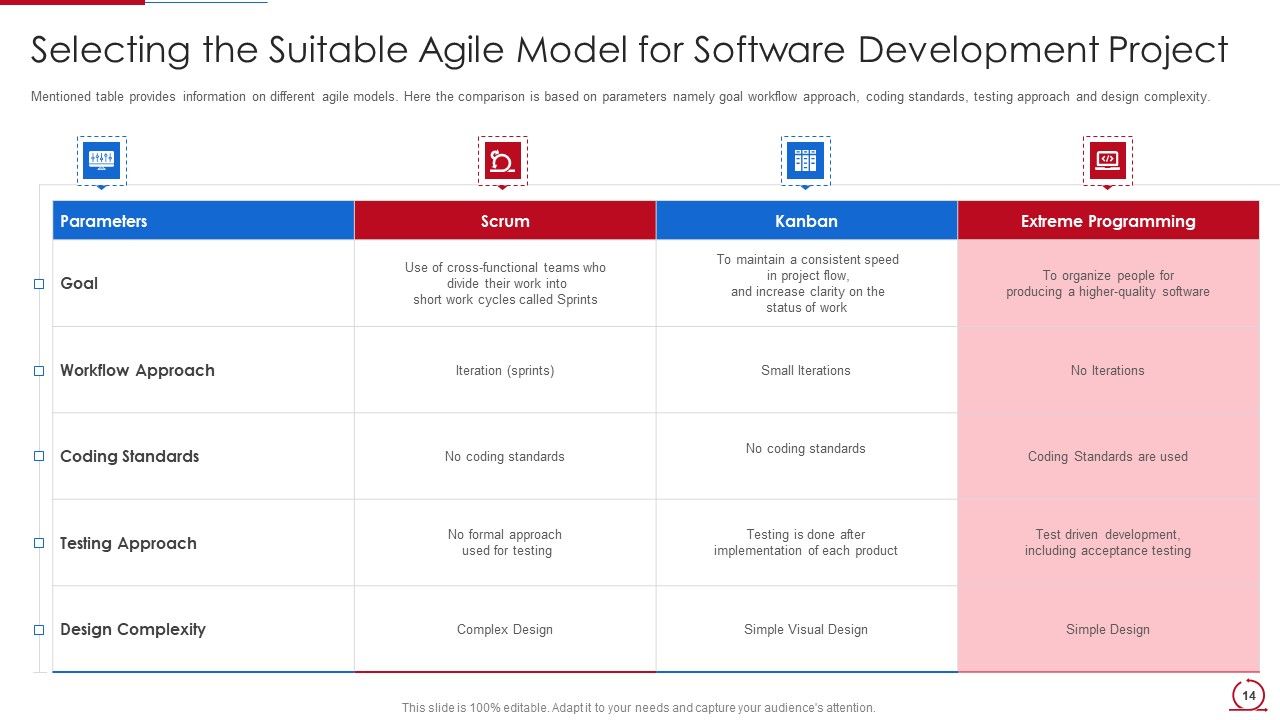The height and width of the screenshot is (720, 1280).
Task: Click the 'No formal approach used for testing' cell
Action: pos(505,543)
